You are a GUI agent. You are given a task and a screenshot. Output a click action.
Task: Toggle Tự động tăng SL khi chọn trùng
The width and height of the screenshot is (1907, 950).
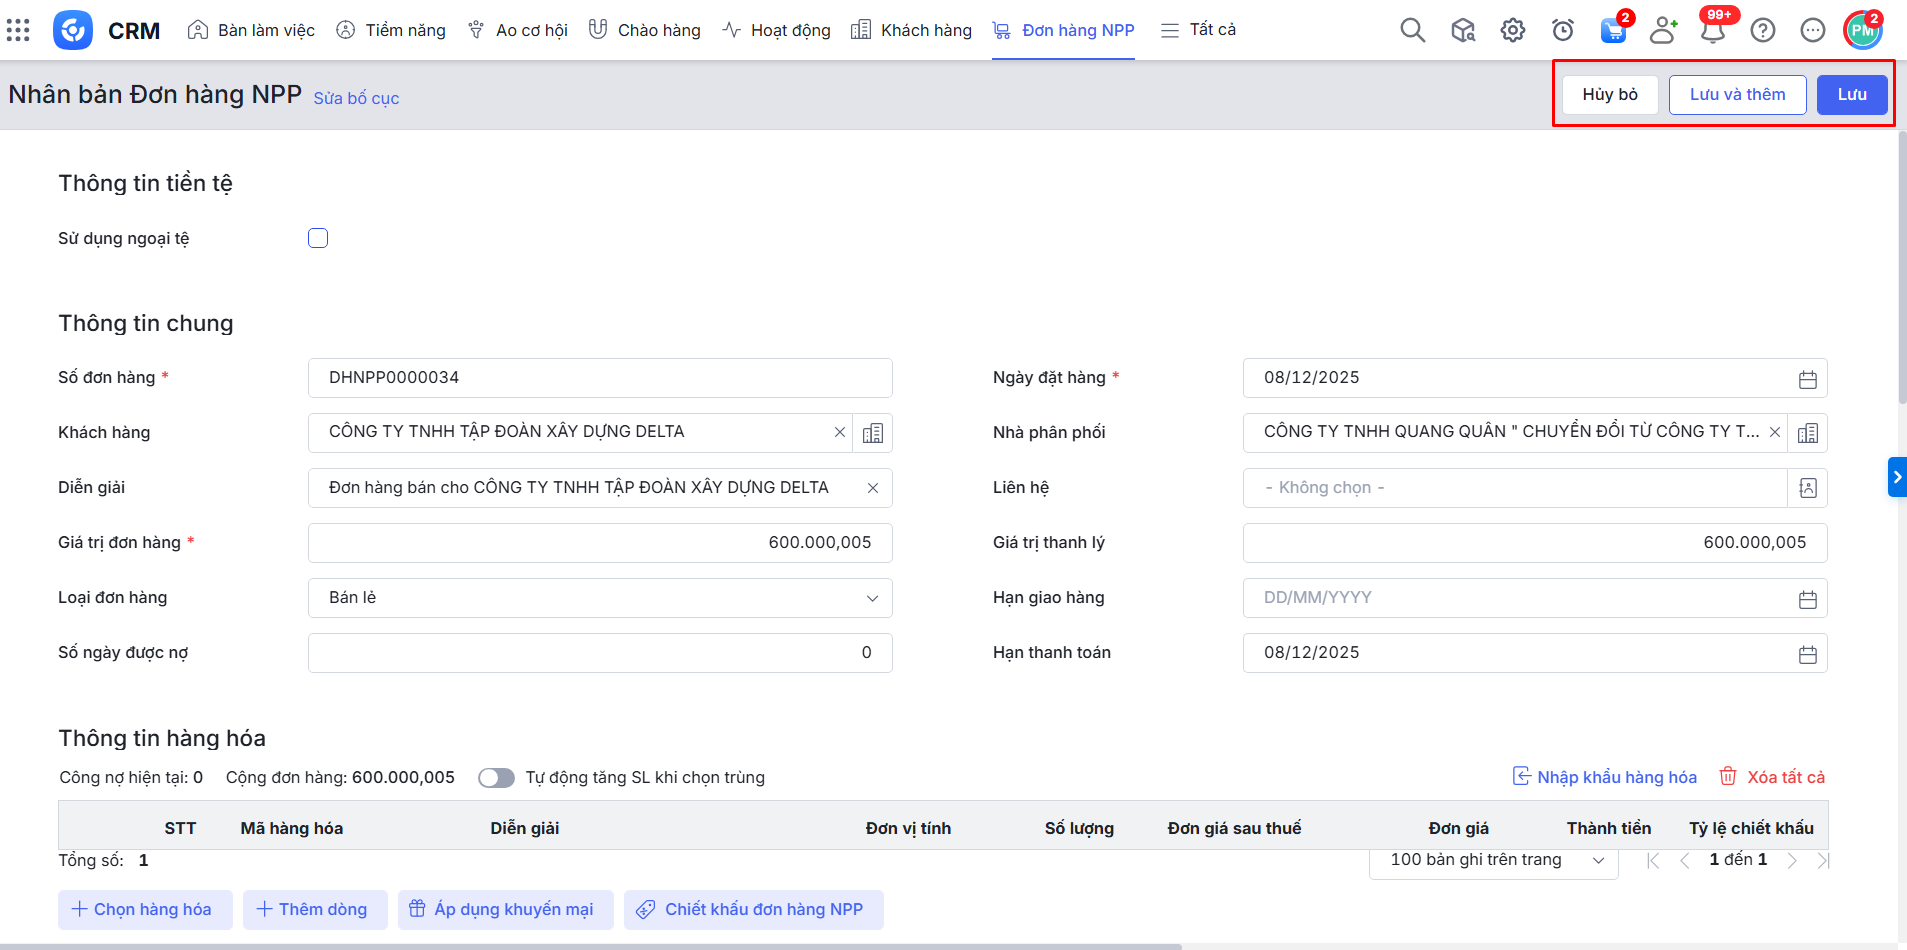point(496,778)
